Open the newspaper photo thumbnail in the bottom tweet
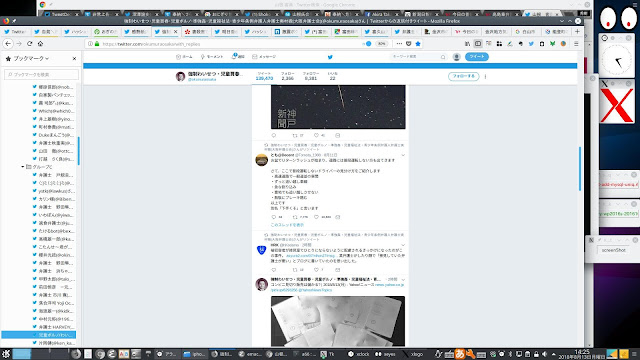The image size is (640, 360). [338, 321]
